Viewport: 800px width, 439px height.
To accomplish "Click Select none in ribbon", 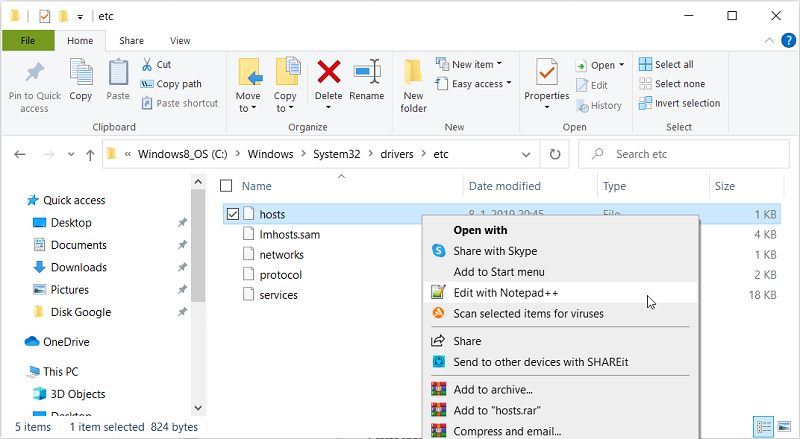I will click(x=672, y=84).
